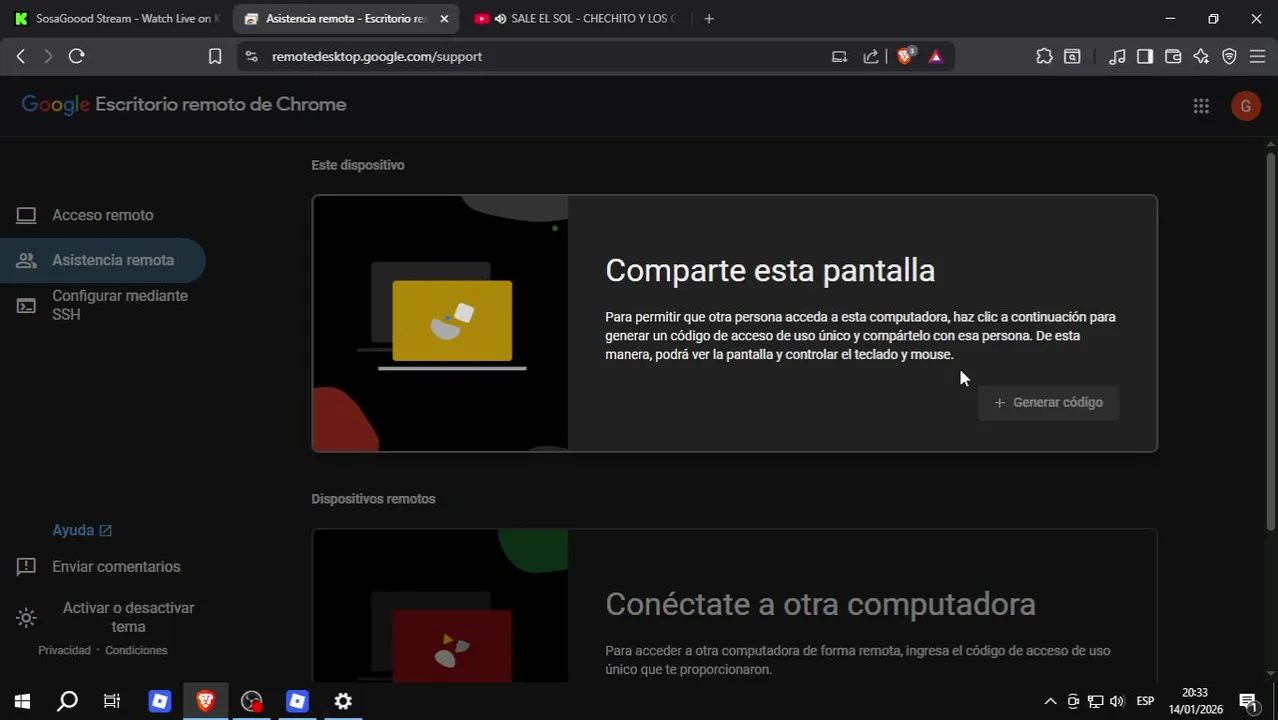Toggle the browser sidebar panel icon
1278x720 pixels.
point(1145,57)
